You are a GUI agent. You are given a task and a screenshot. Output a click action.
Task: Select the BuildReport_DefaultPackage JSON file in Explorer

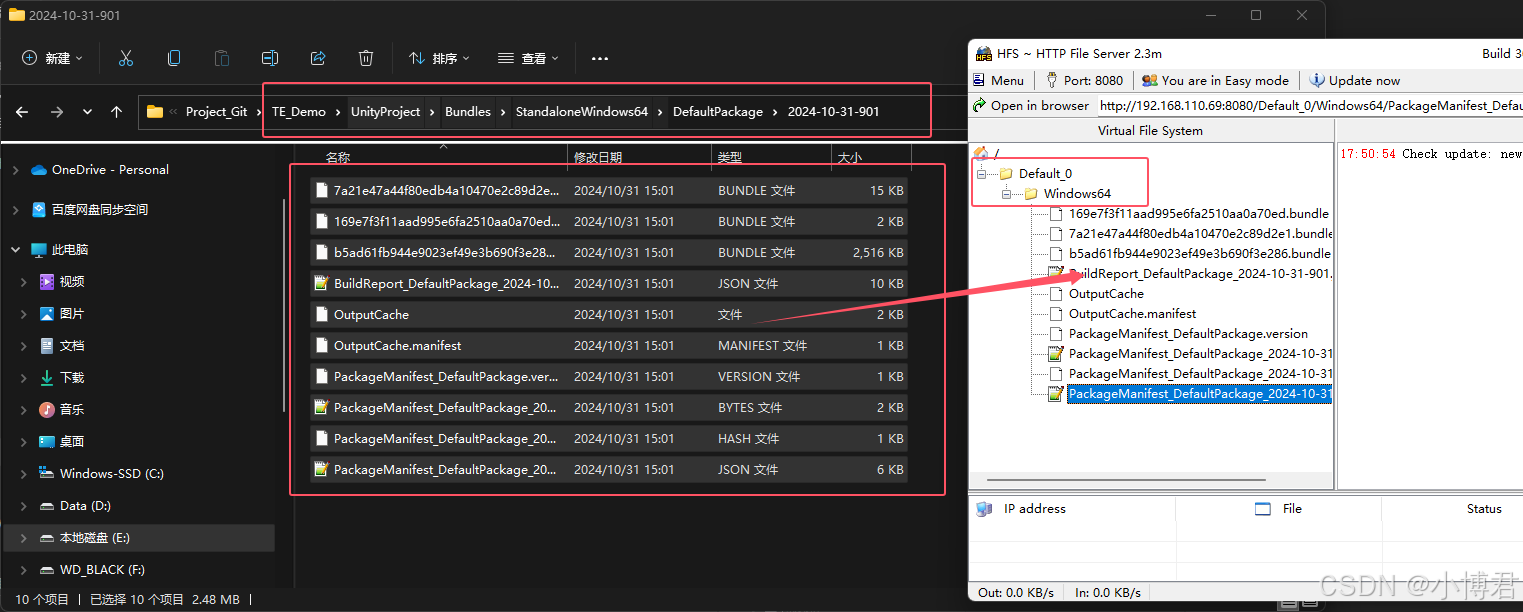[608, 283]
